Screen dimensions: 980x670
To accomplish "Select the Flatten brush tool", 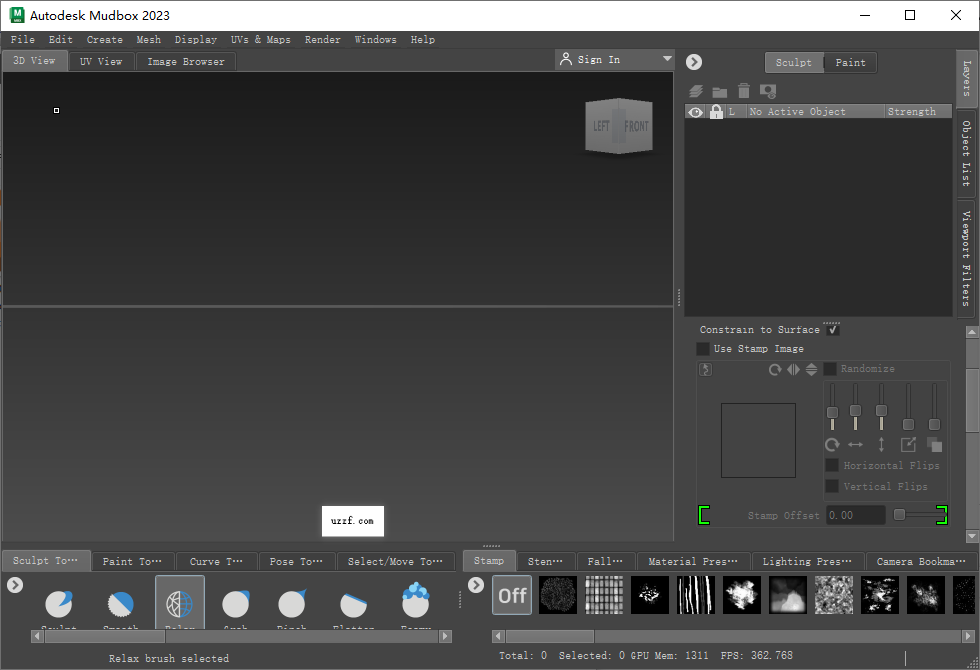I will (x=353, y=601).
